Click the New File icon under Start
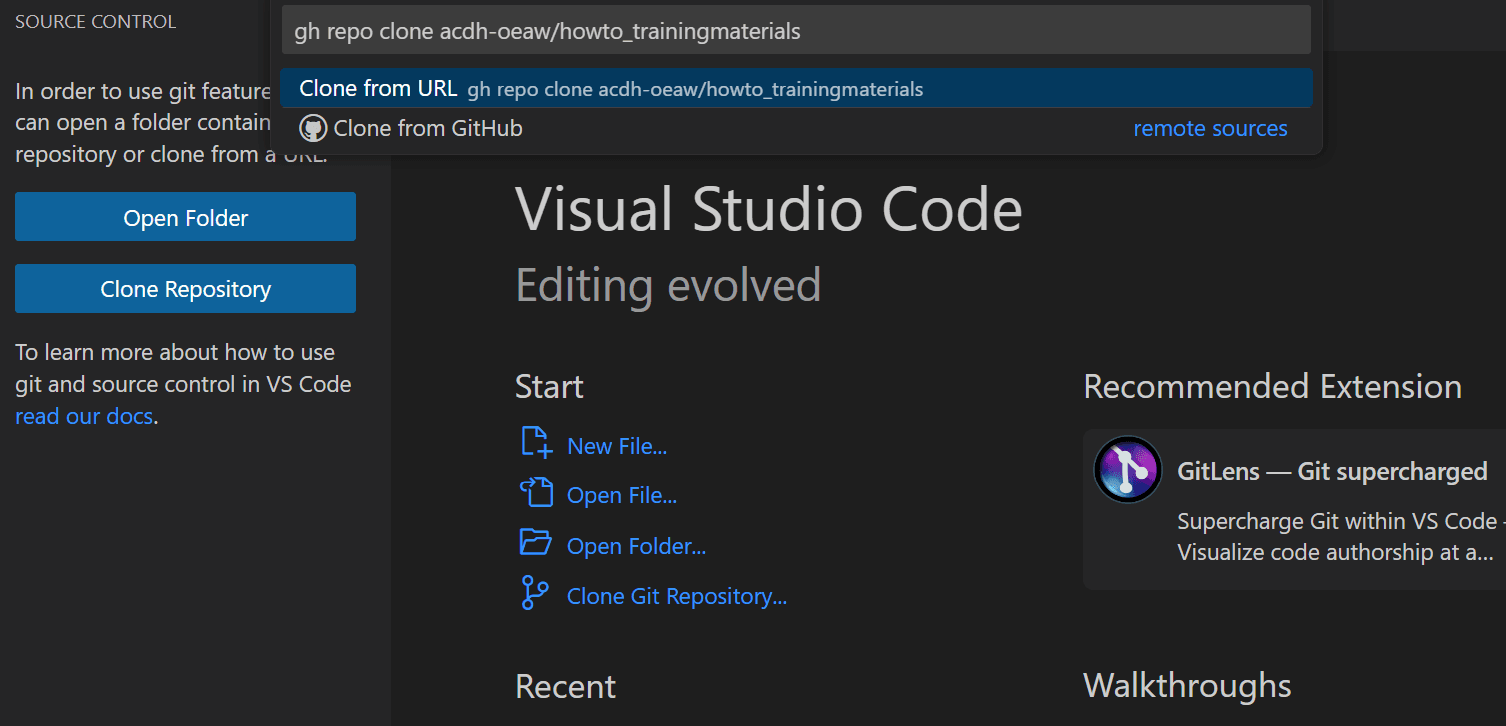This screenshot has width=1506, height=726. click(x=536, y=442)
